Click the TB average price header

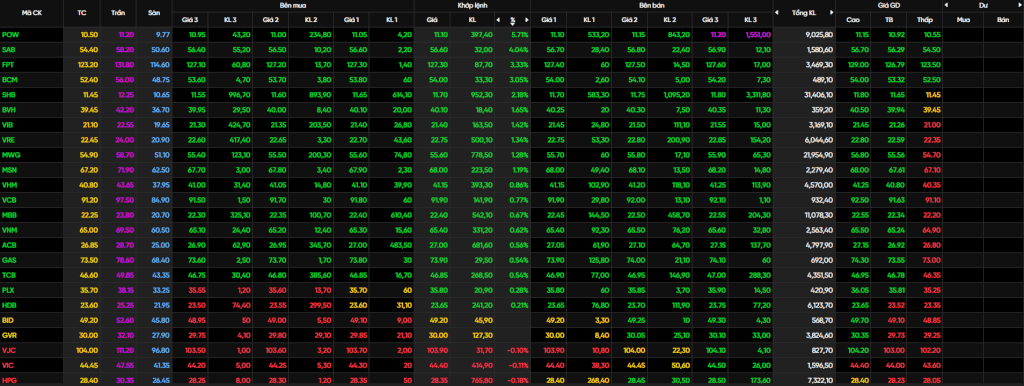889,20
